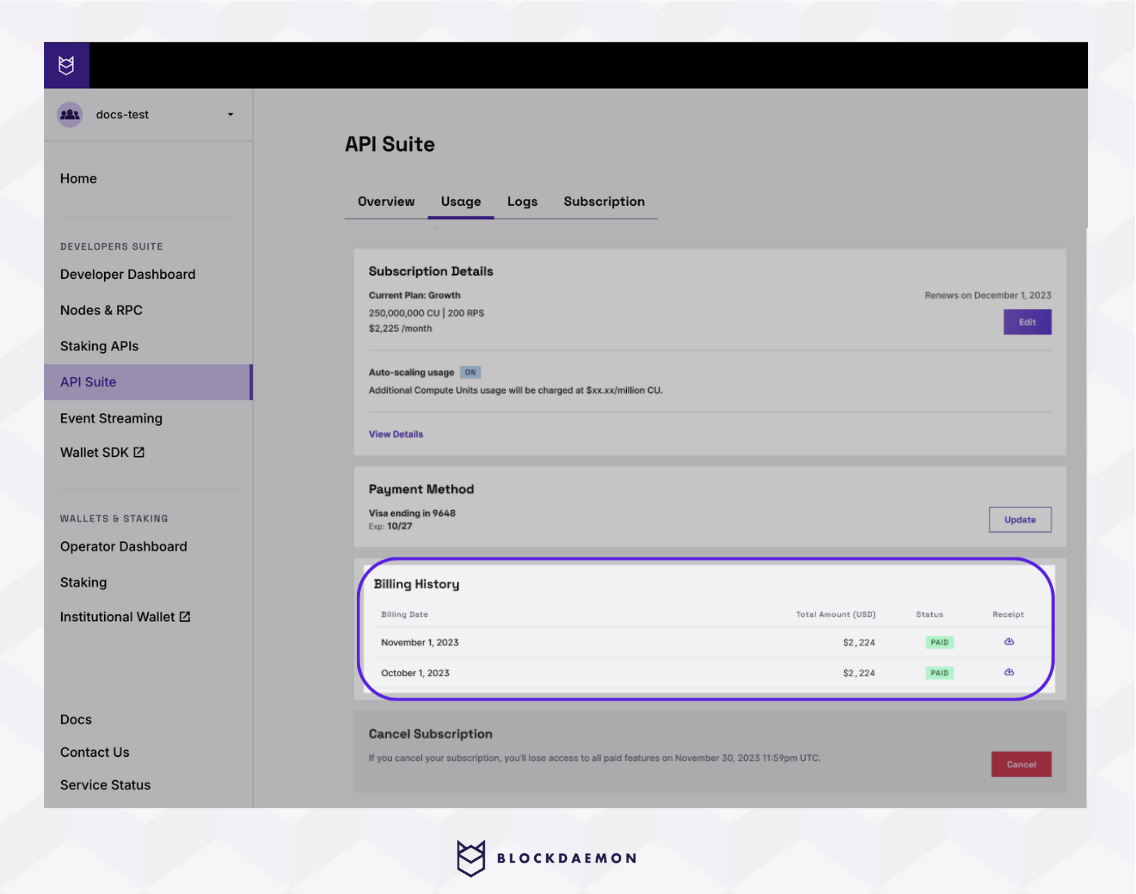Click the $2,224 amount for October 1, 2023
1136x894 pixels.
point(859,673)
